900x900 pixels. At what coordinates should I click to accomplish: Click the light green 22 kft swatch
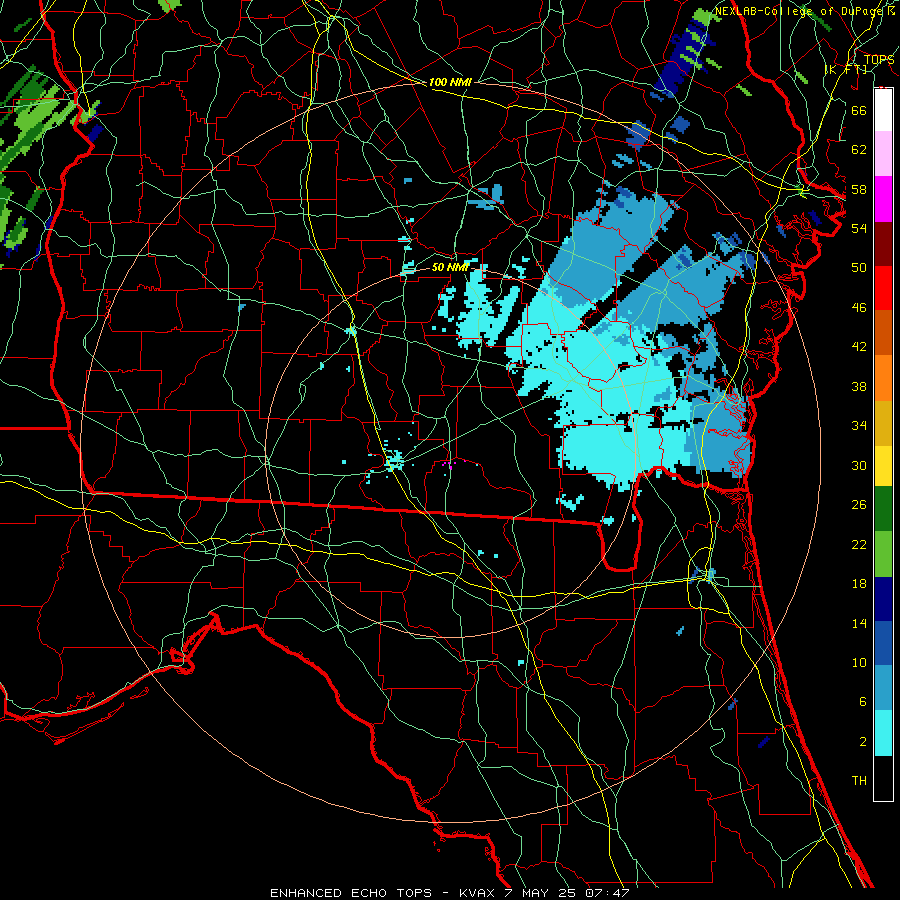883,554
